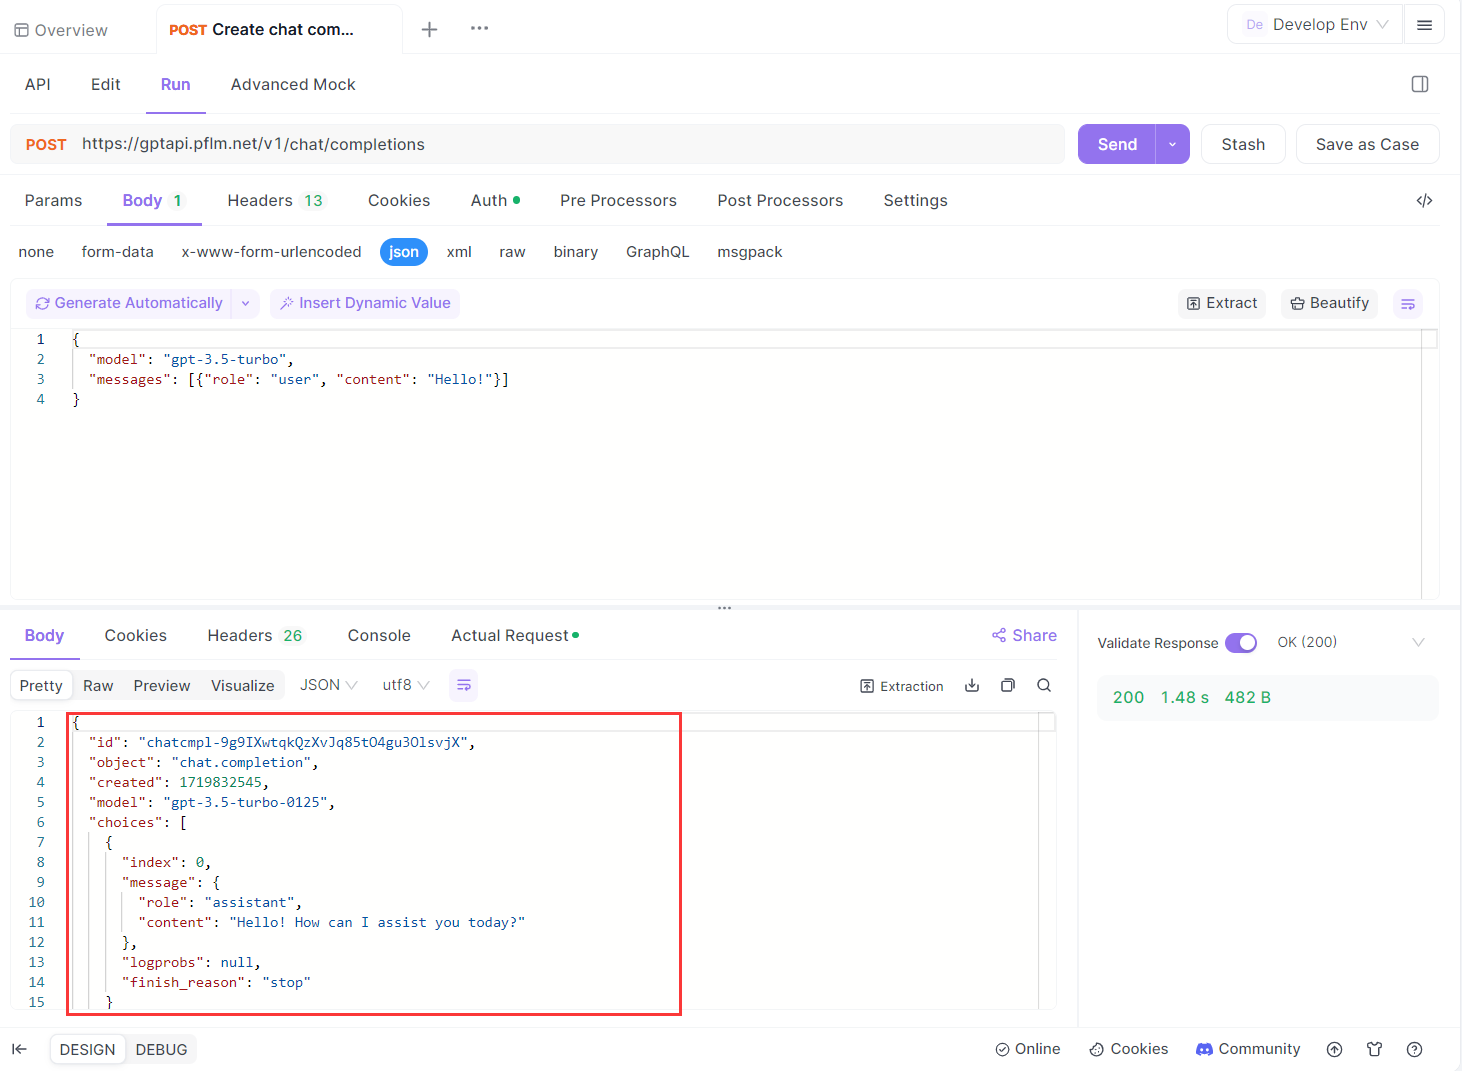Screen dimensions: 1462x1071
Task: Collapse the sidebar with the bottom-left arrow
Action: click(x=20, y=1048)
